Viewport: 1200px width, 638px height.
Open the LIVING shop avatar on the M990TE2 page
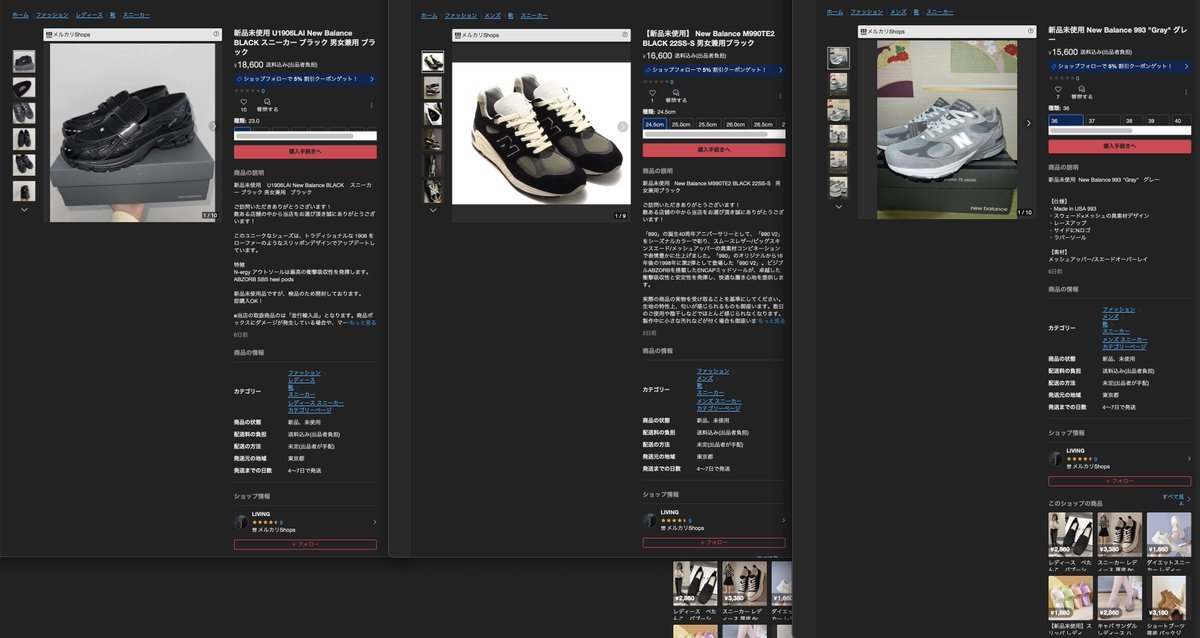650,521
